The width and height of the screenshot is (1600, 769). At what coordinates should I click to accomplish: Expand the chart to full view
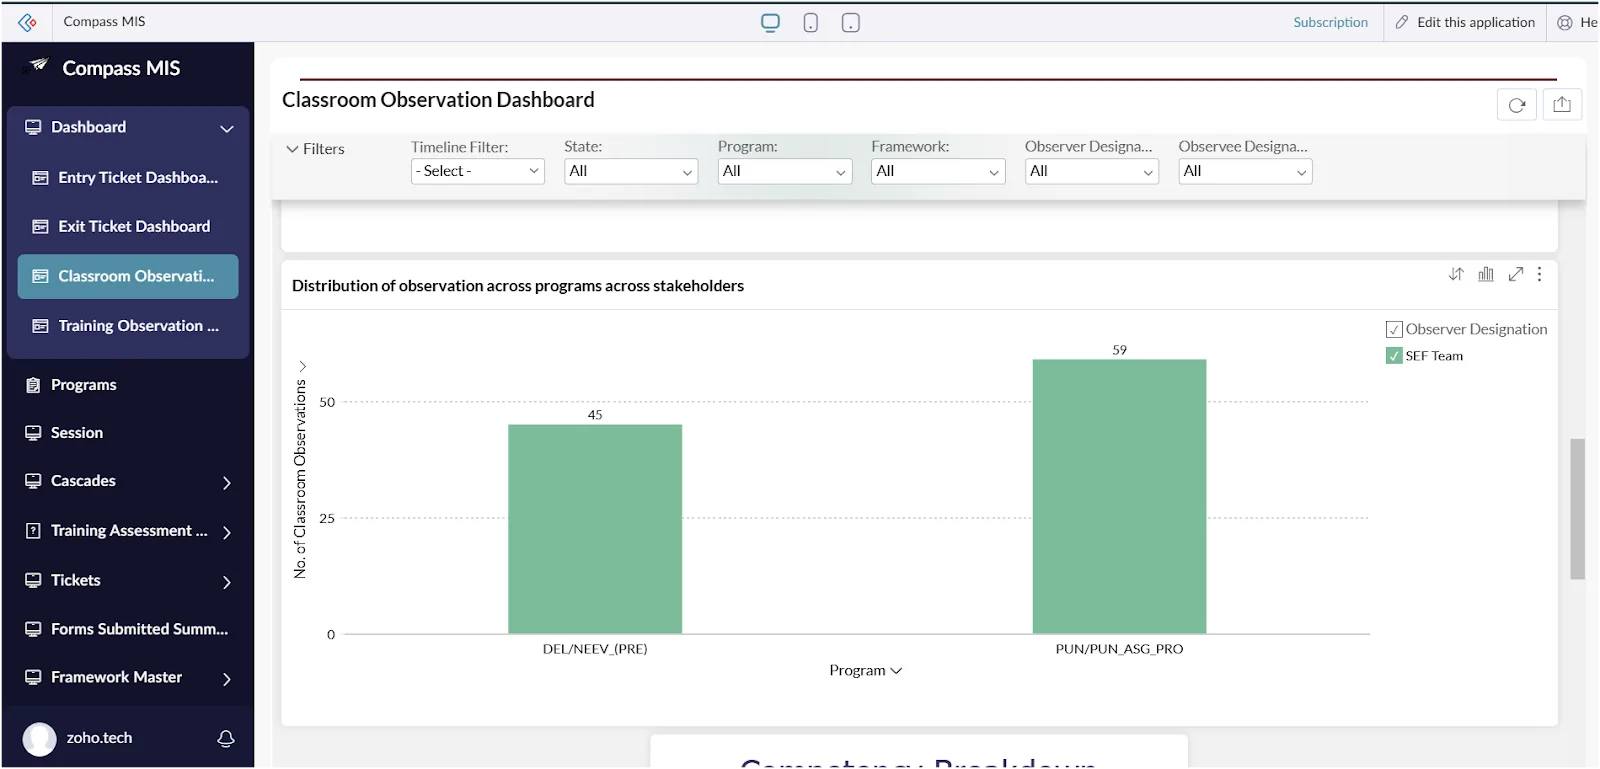point(1516,274)
